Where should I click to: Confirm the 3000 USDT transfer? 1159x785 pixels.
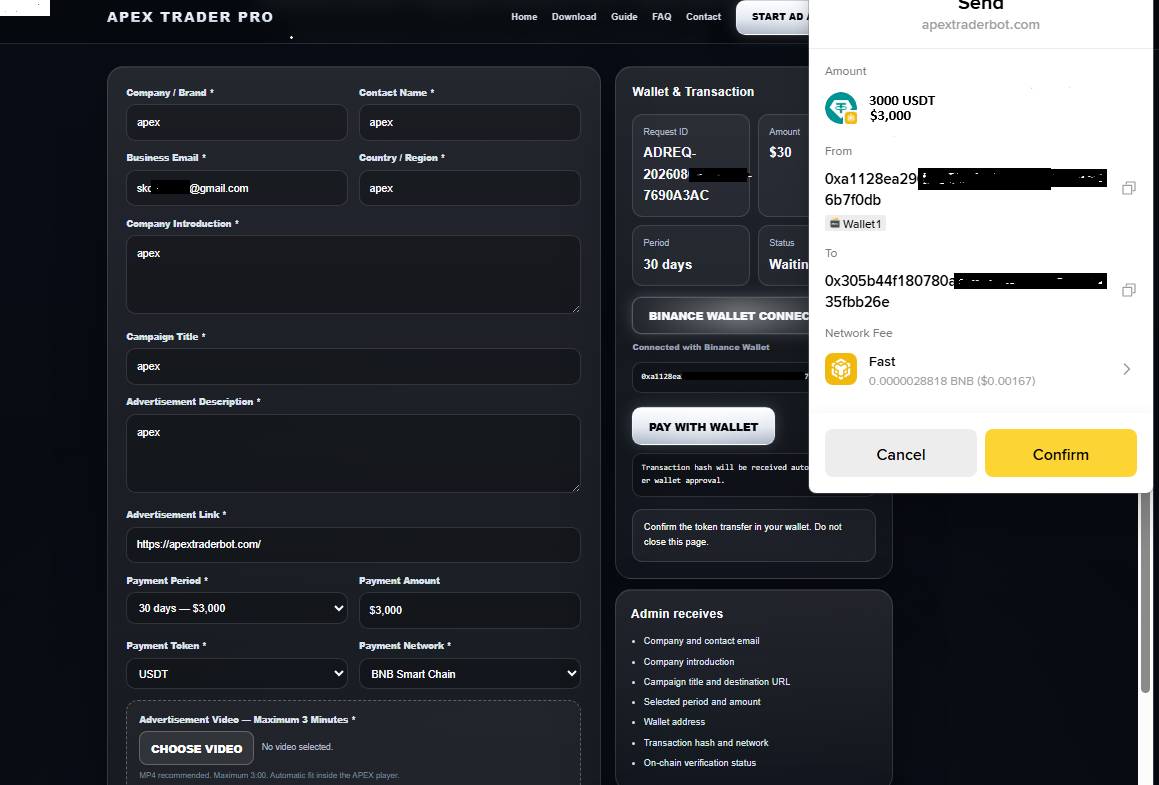[x=1060, y=453]
